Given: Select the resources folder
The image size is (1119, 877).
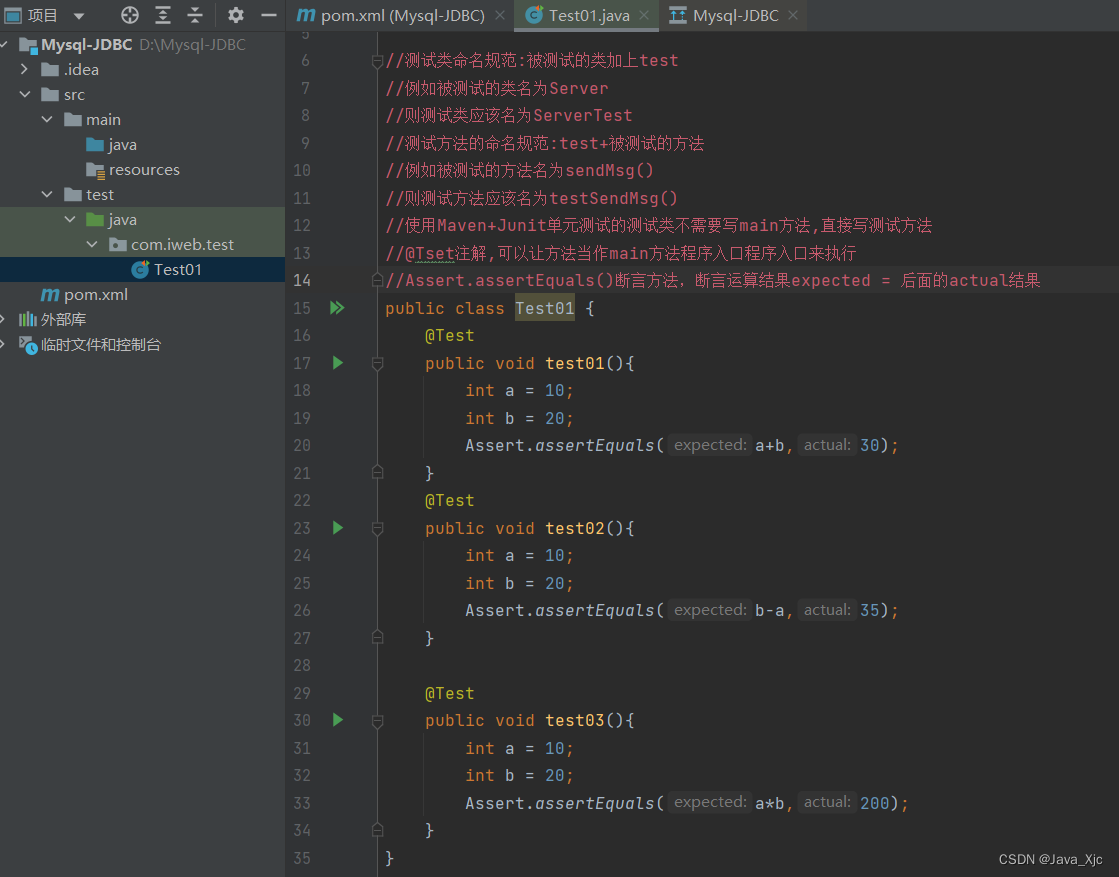Looking at the screenshot, I should [133, 169].
